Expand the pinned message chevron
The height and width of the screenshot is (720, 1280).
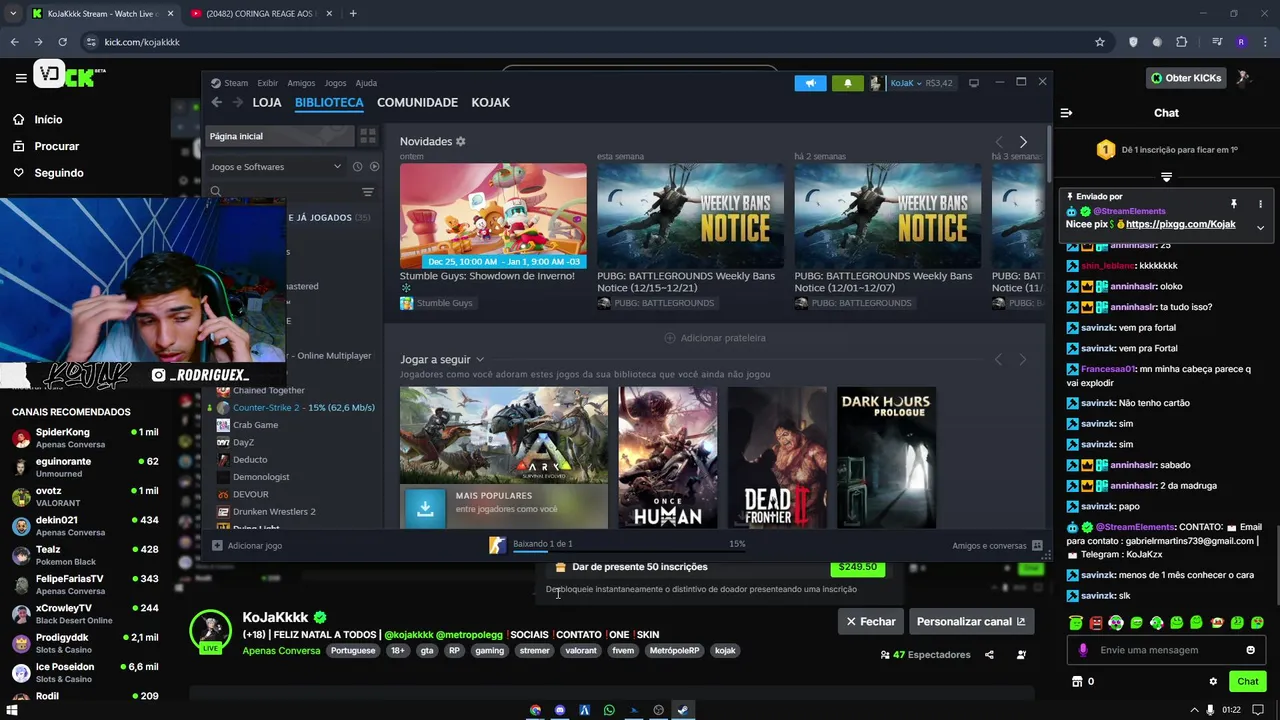pos(1260,227)
